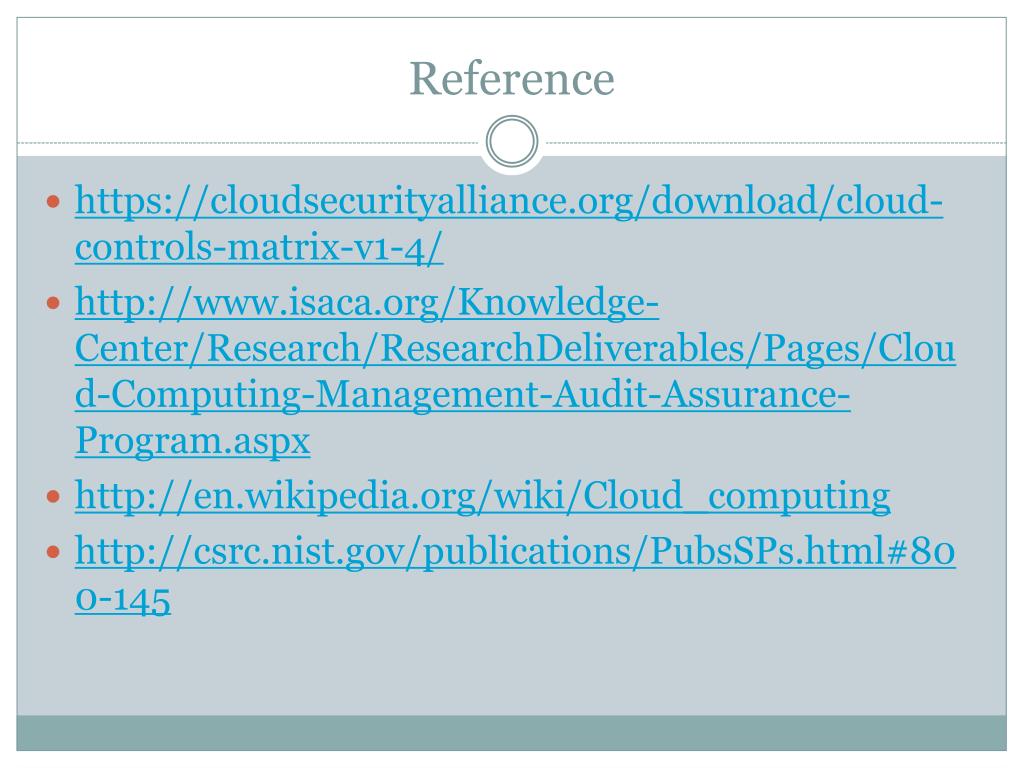1024x768 pixels.
Task: Click the bullet beside the csrc.nist.gov link
Action: point(54,552)
